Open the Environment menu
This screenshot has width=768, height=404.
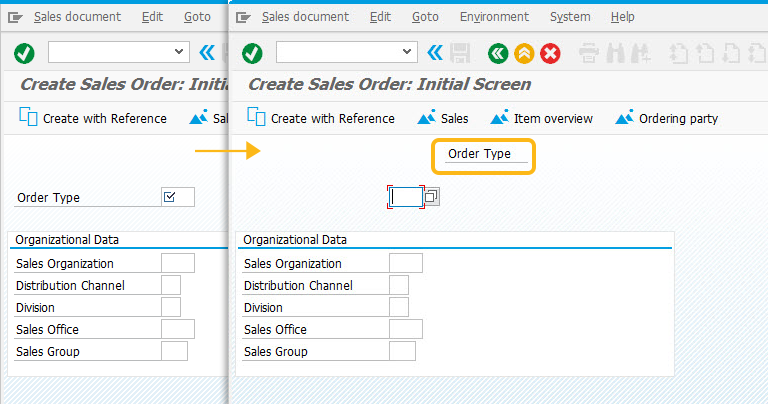pos(494,17)
